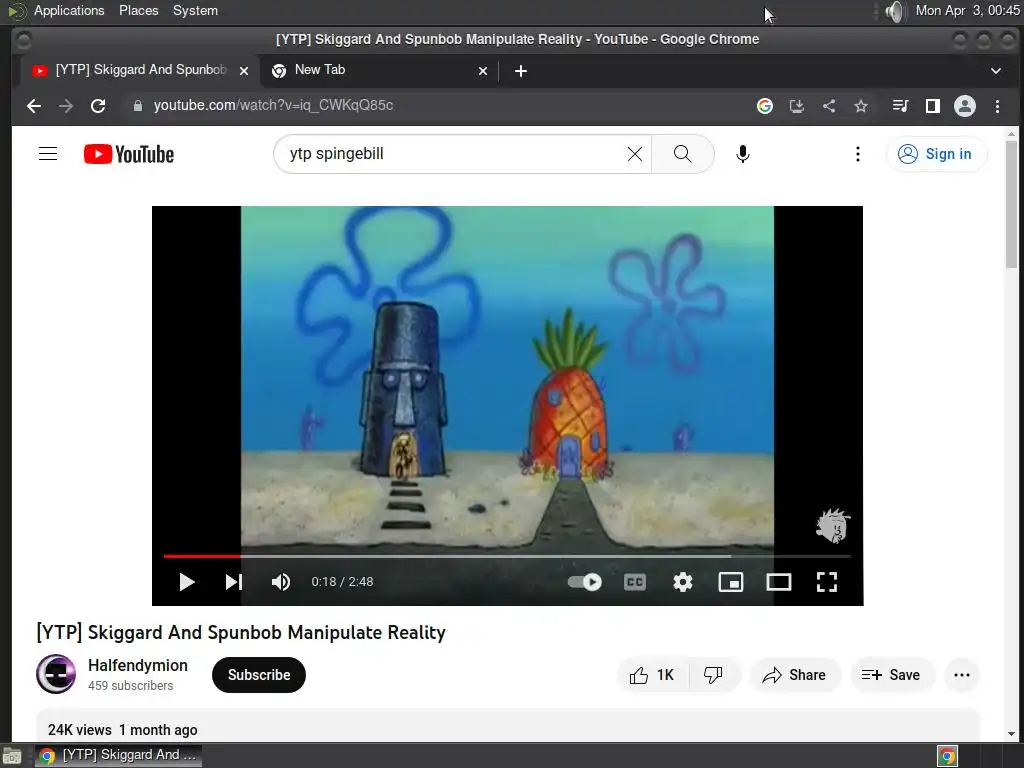Screen dimensions: 1024x768
Task: Open a new browser tab with plus
Action: click(520, 71)
